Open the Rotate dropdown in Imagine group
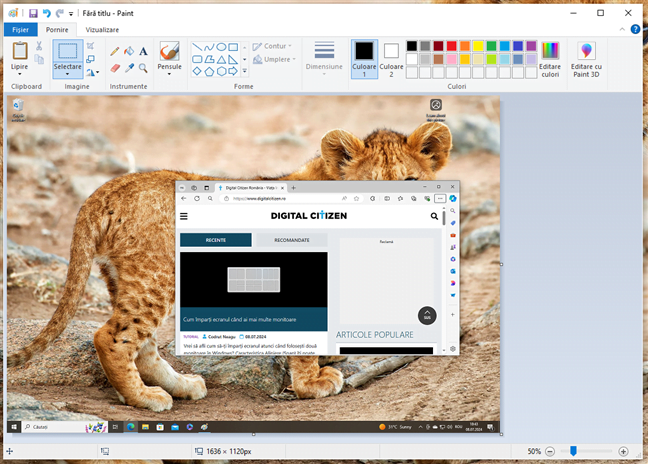This screenshot has height=464, width=648. [x=93, y=73]
